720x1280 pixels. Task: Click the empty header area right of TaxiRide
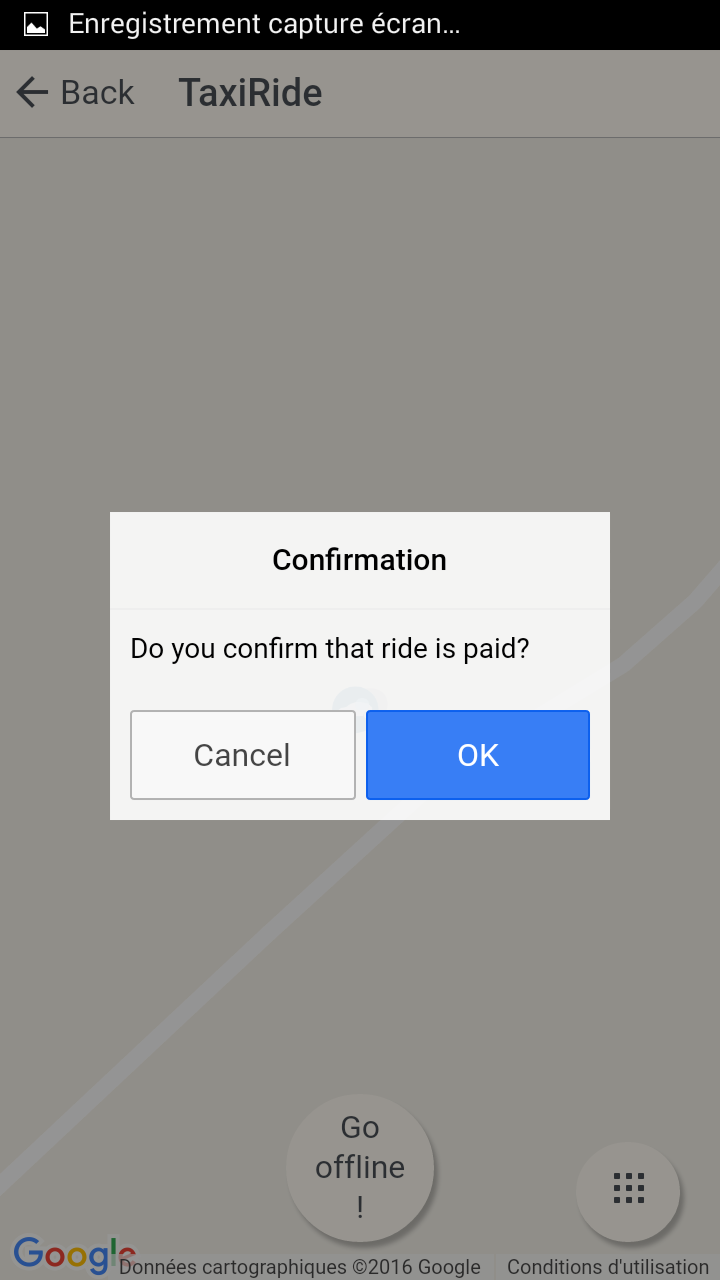click(520, 93)
